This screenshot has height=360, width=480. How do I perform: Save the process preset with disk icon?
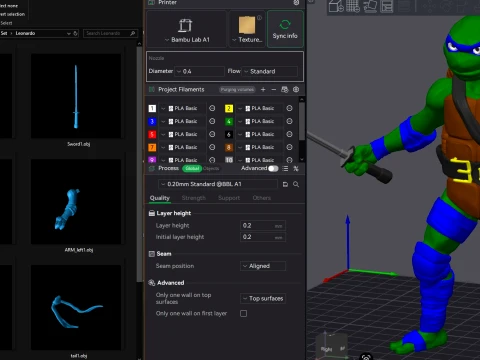coord(285,184)
